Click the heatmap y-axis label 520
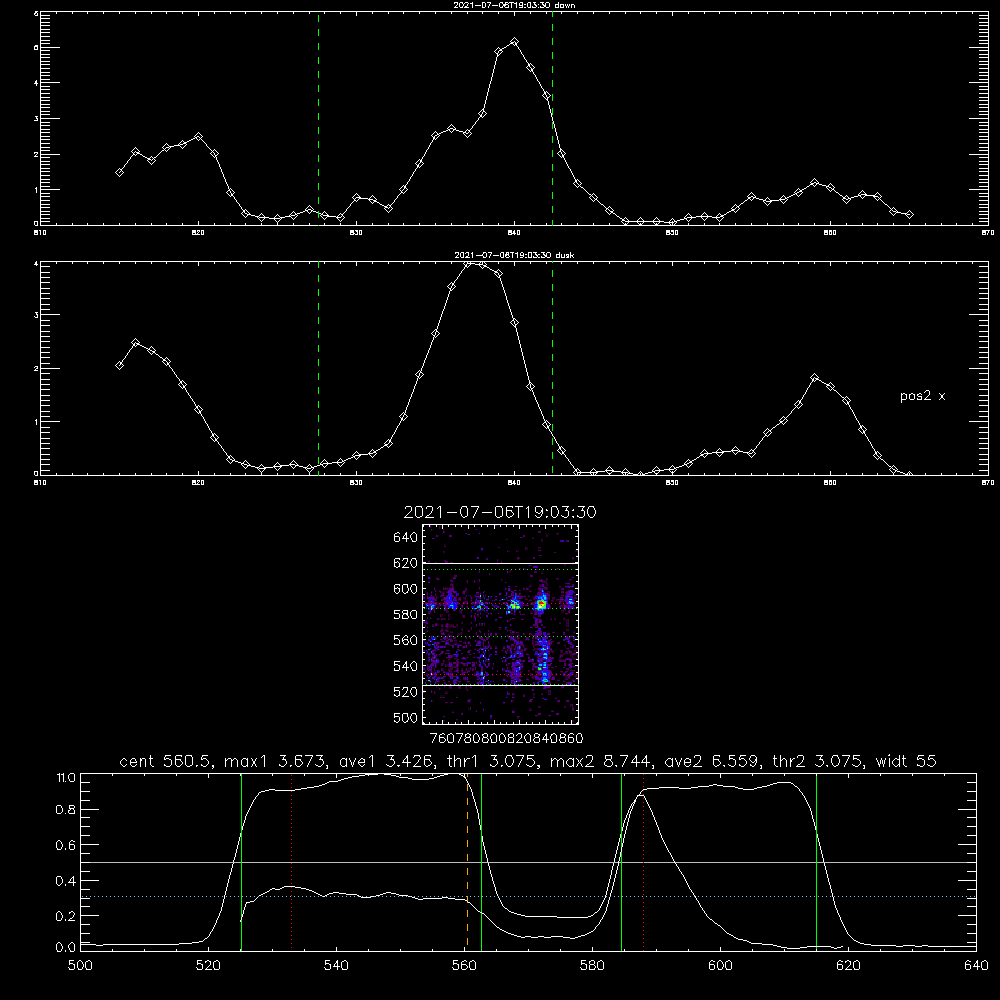 [x=406, y=692]
